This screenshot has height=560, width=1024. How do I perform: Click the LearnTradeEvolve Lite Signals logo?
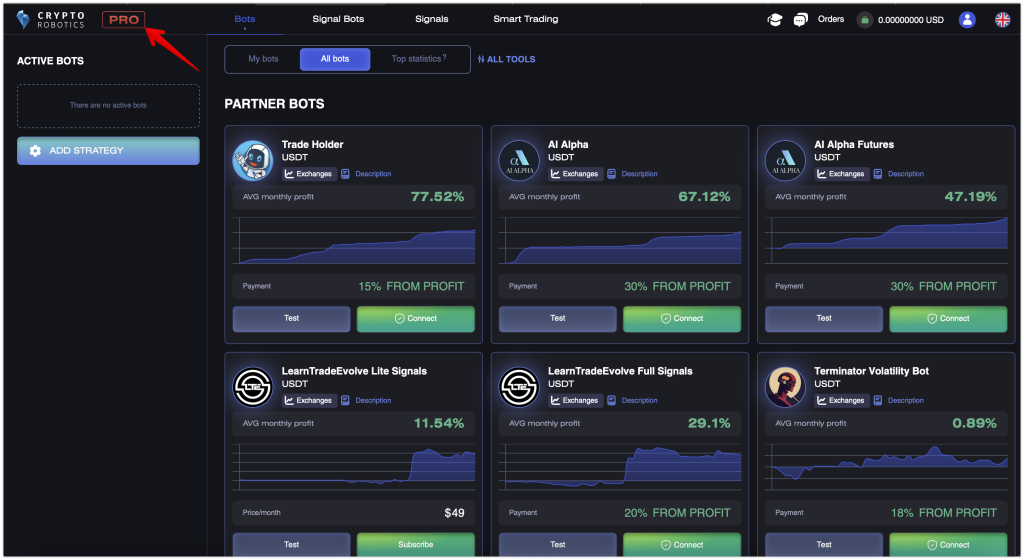(x=253, y=386)
